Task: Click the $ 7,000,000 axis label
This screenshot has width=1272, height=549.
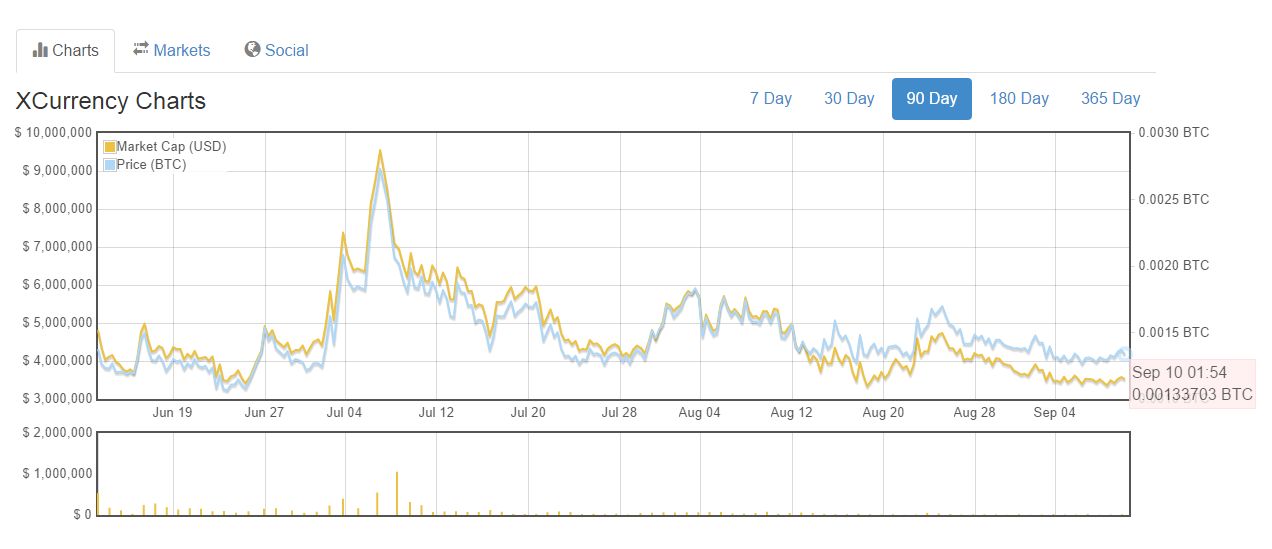Action: coord(58,246)
